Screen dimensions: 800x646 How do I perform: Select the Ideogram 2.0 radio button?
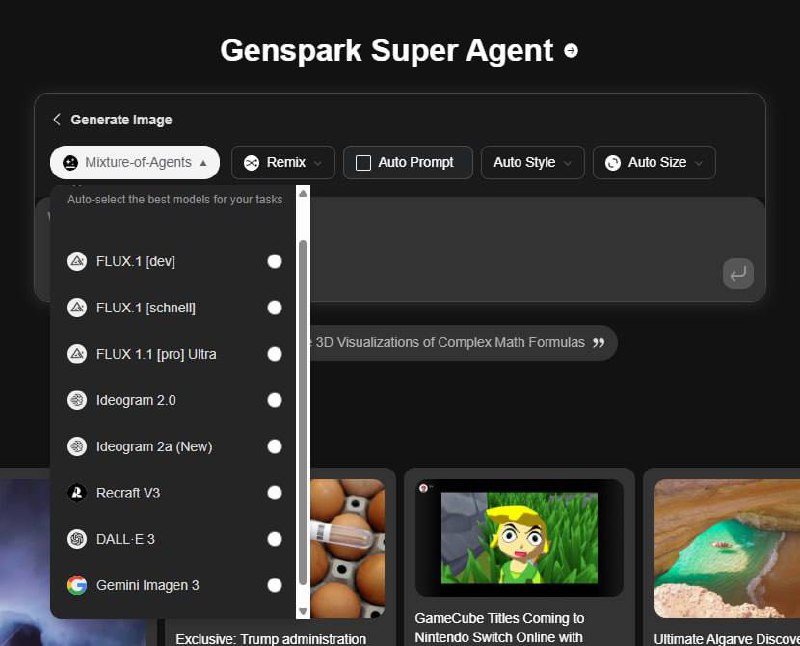pos(274,400)
